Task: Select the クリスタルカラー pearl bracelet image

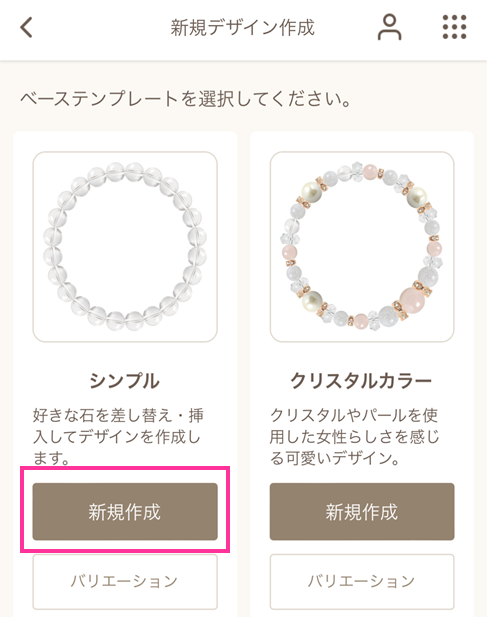Action: pyautogui.click(x=362, y=247)
